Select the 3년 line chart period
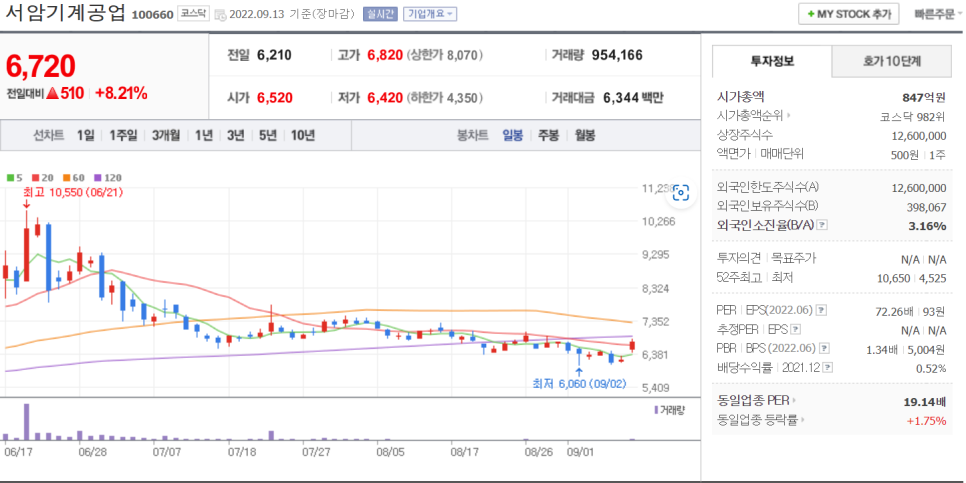The width and height of the screenshot is (966, 483). click(x=235, y=136)
